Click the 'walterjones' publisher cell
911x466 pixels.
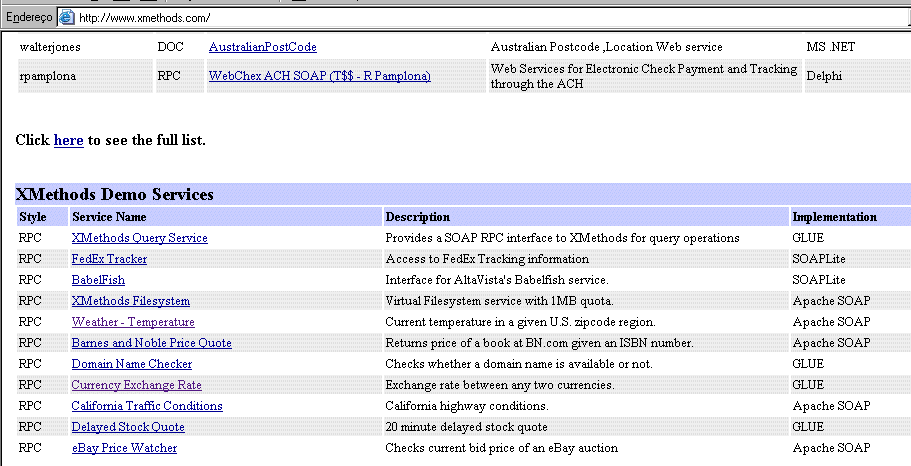coord(50,47)
